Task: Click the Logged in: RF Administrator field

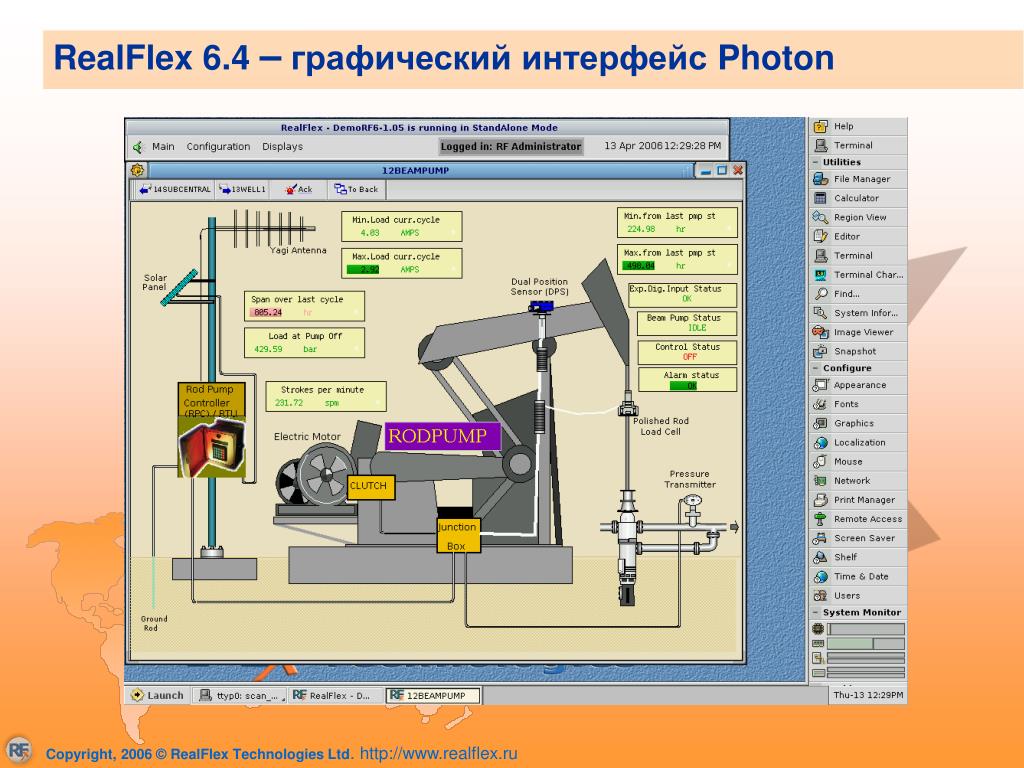Action: [511, 147]
